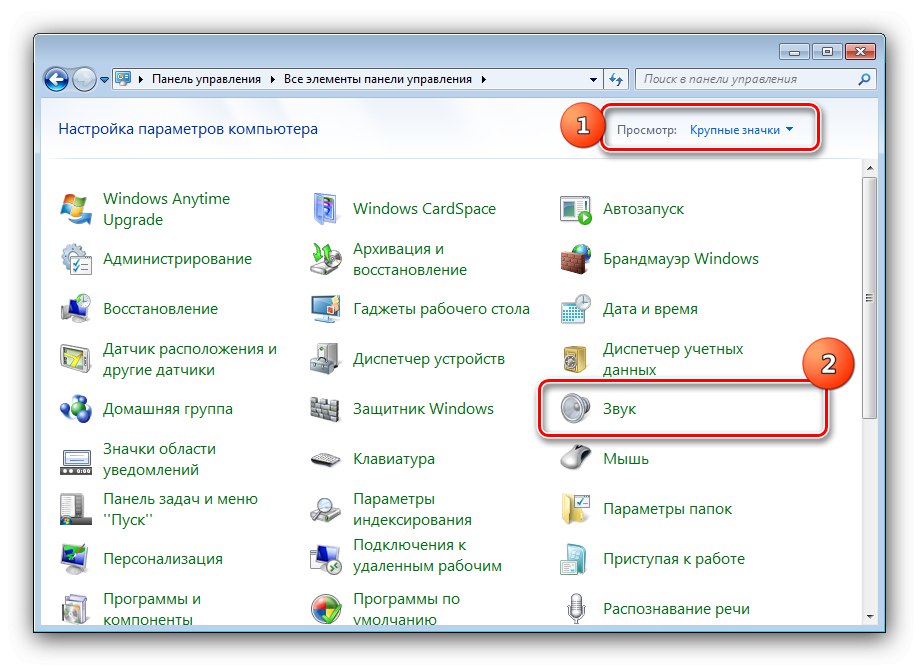The width and height of the screenshot is (919, 666).
Task: Expand the address bar history dropdown arrow
Action: click(593, 79)
